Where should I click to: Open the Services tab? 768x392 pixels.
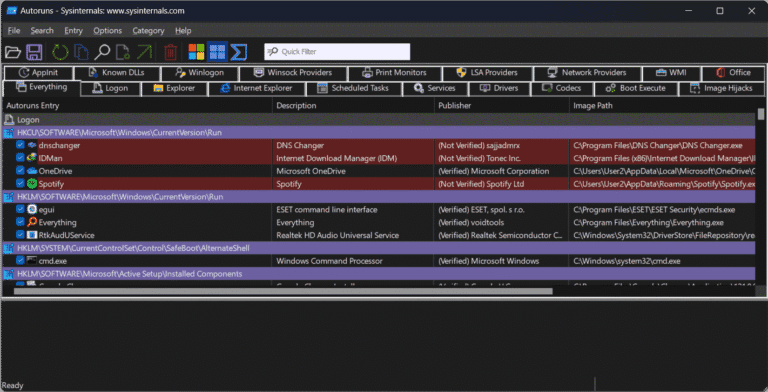pyautogui.click(x=435, y=88)
